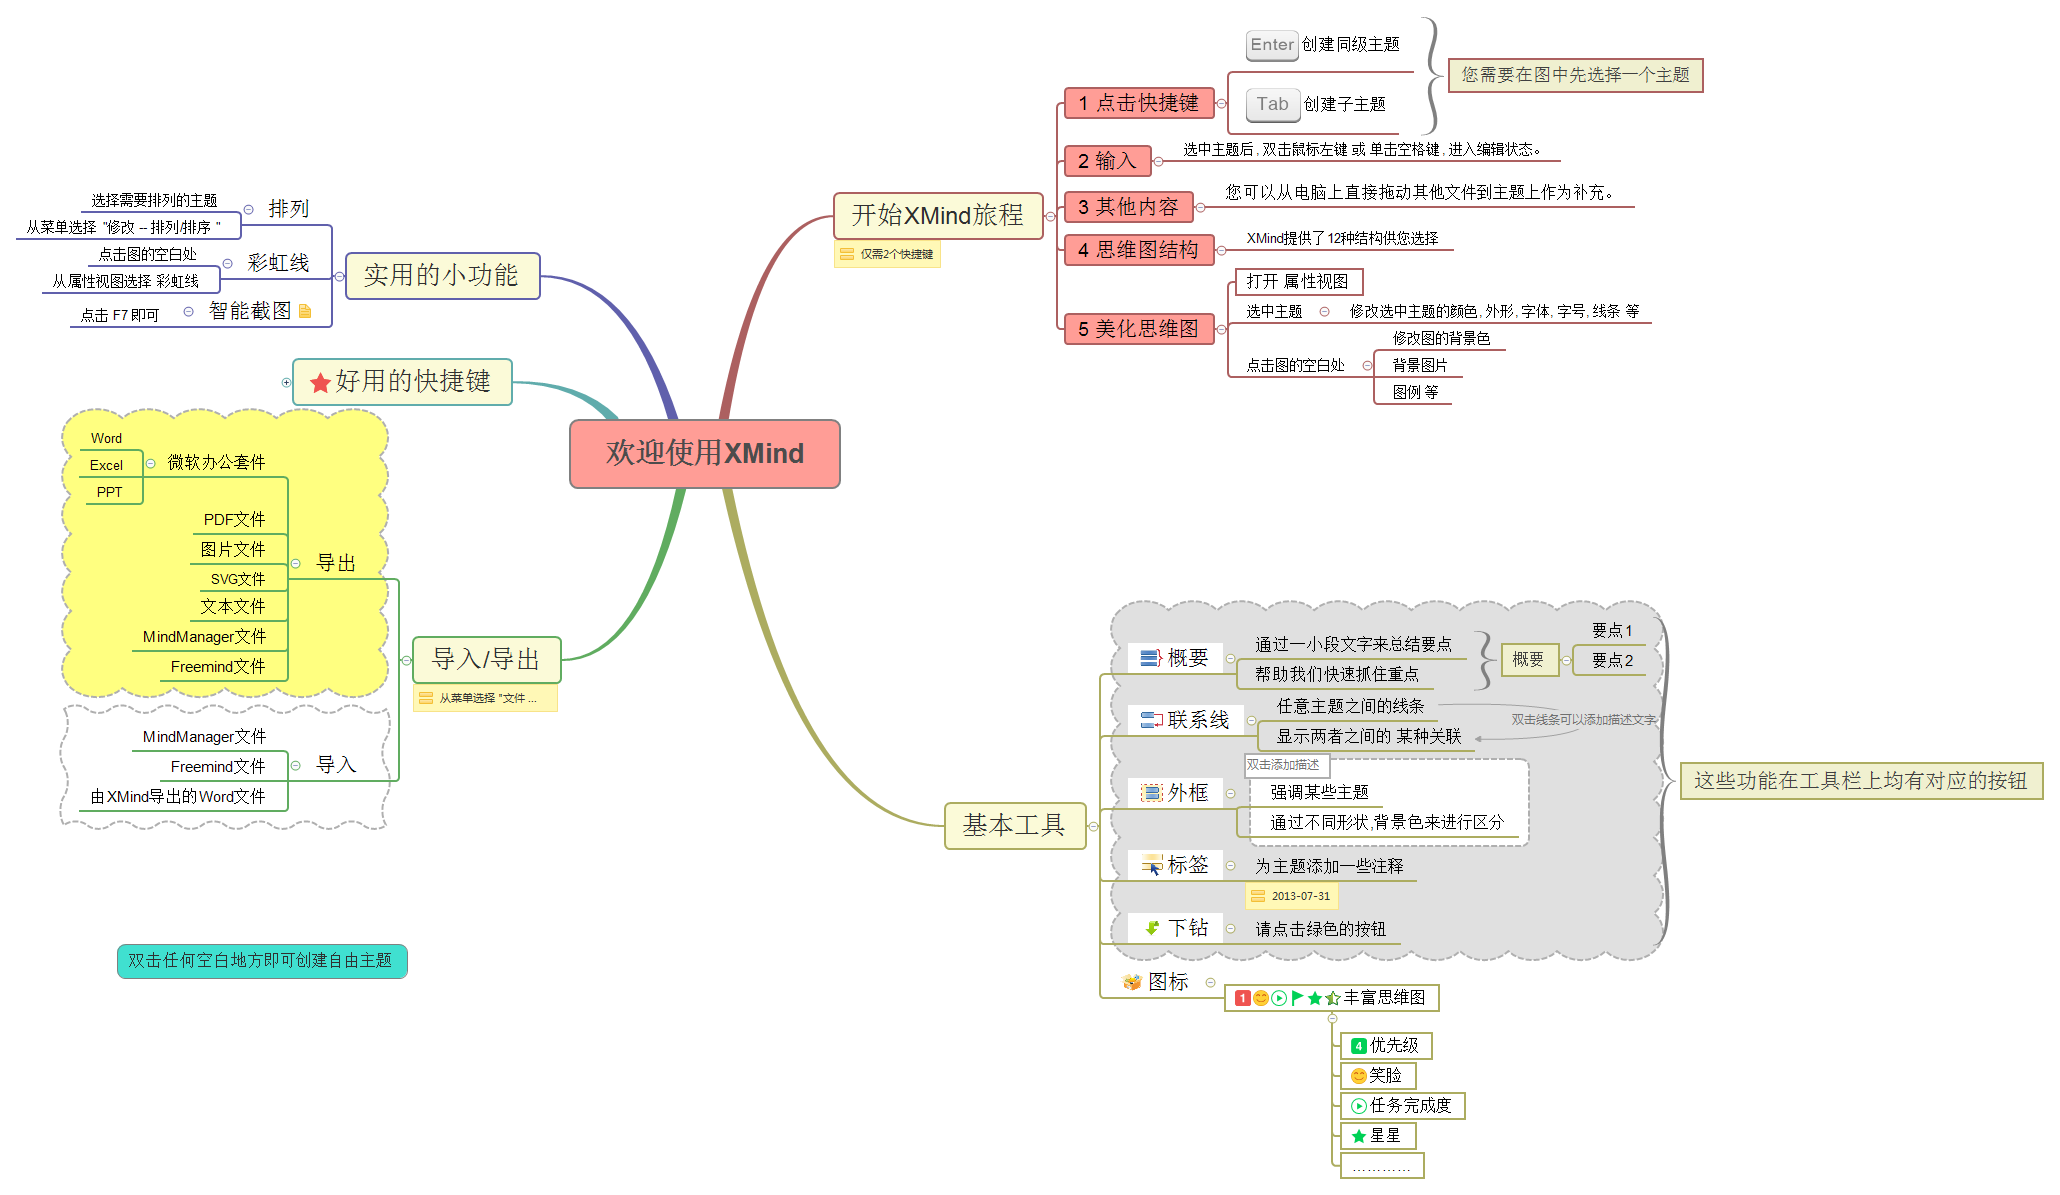Expand the collapsed 好用的快捷键 branch

286,382
